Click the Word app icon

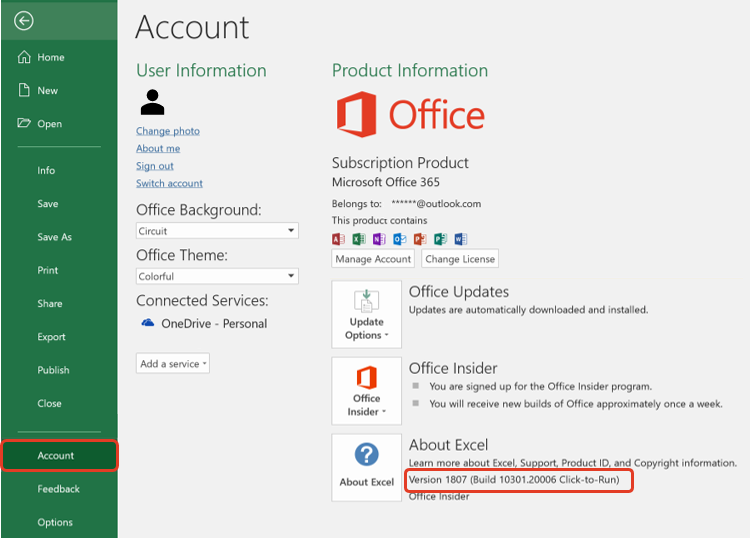pos(461,239)
